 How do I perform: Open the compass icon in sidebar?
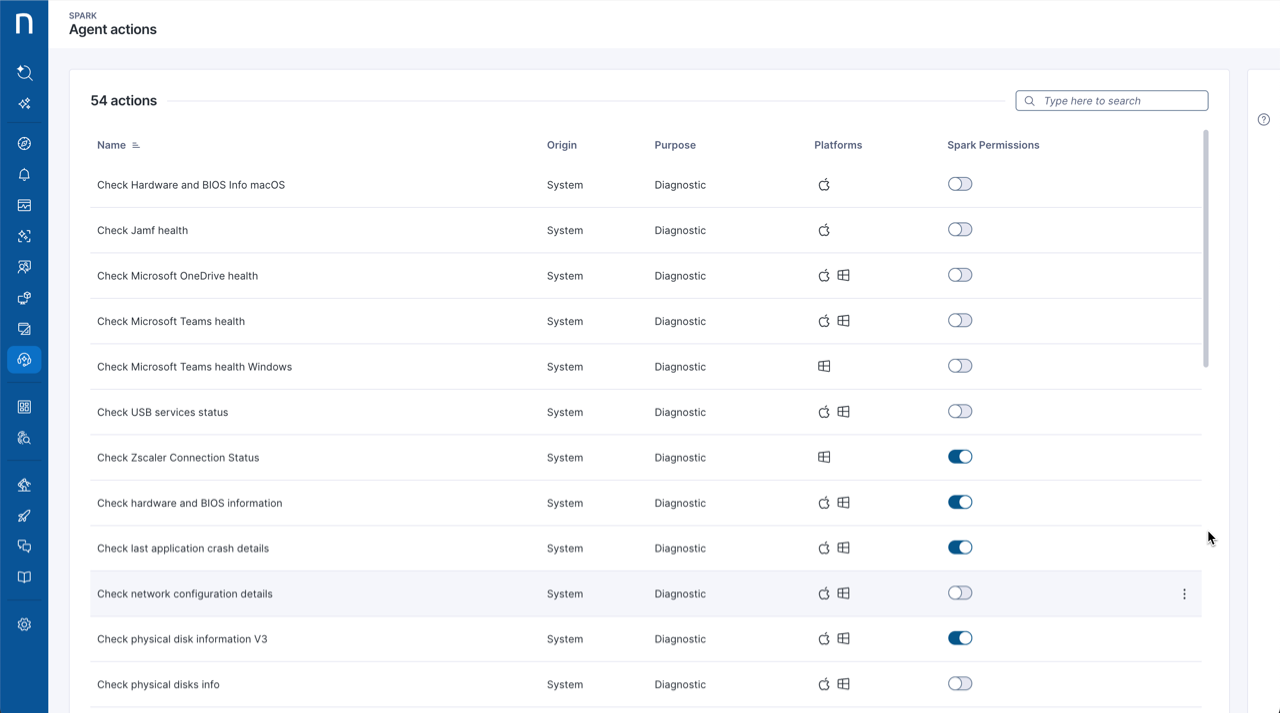(24, 144)
